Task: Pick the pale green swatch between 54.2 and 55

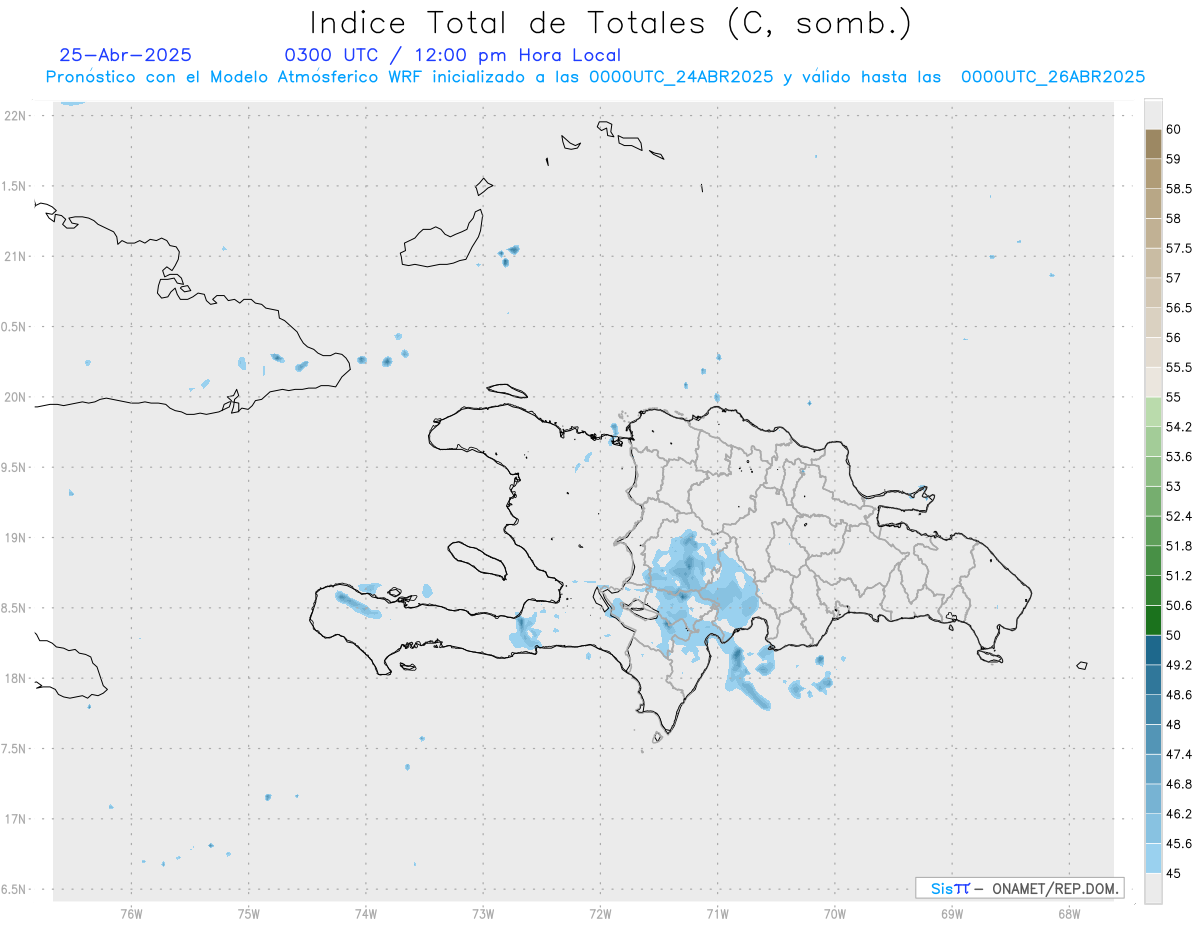Action: pyautogui.click(x=1153, y=412)
